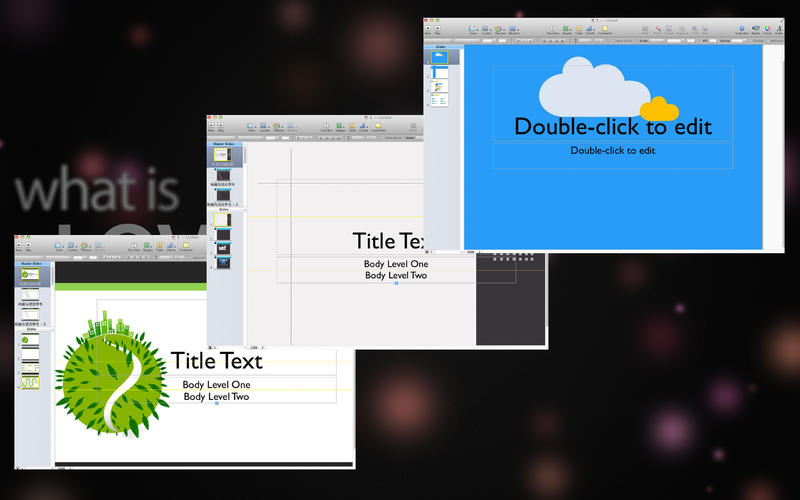Viewport: 800px width, 500px height.
Task: Click Play button in middle gray window
Action: pos(220,127)
